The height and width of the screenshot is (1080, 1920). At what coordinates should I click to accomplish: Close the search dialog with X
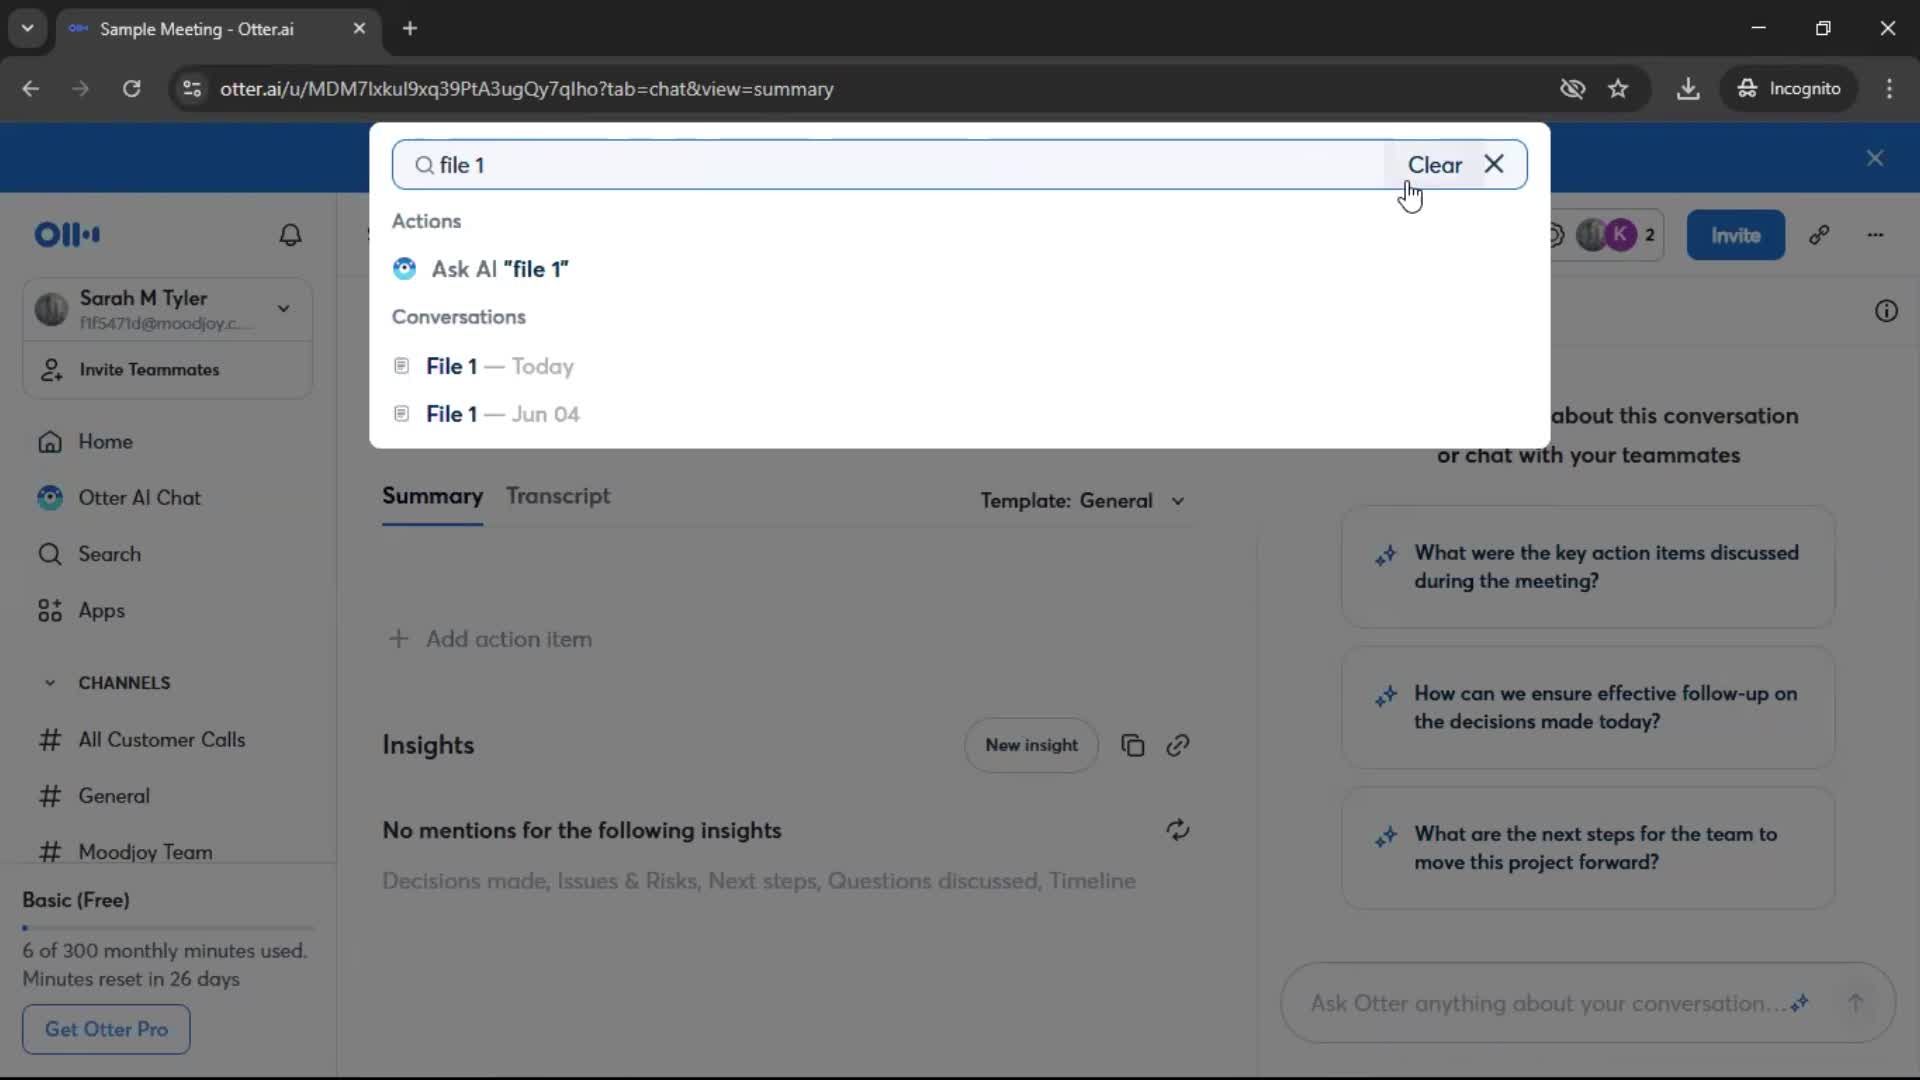[1494, 164]
